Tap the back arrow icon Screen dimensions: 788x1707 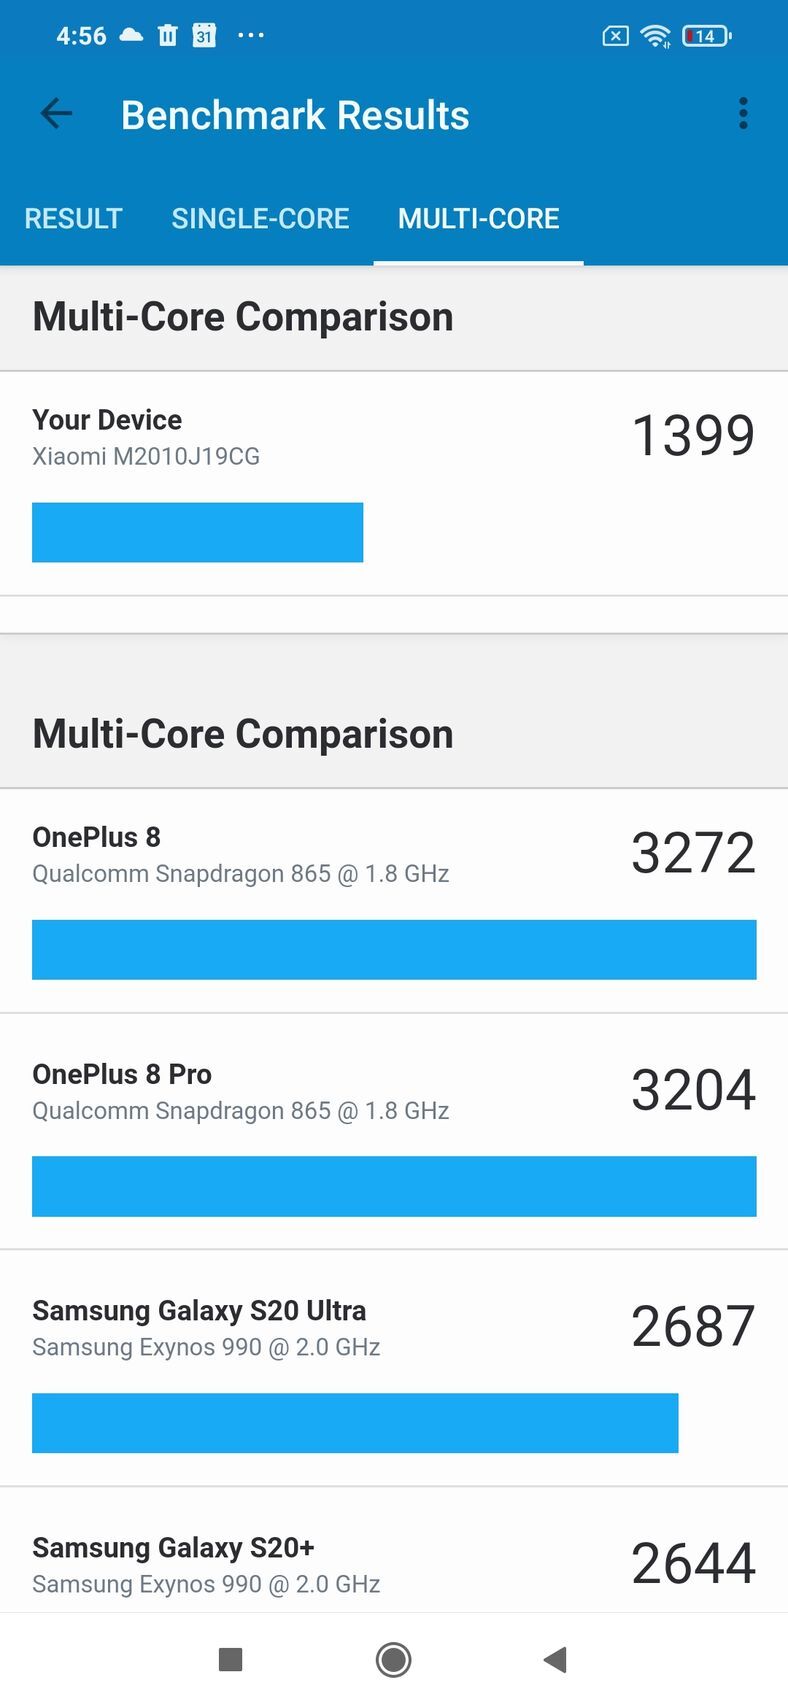click(56, 114)
